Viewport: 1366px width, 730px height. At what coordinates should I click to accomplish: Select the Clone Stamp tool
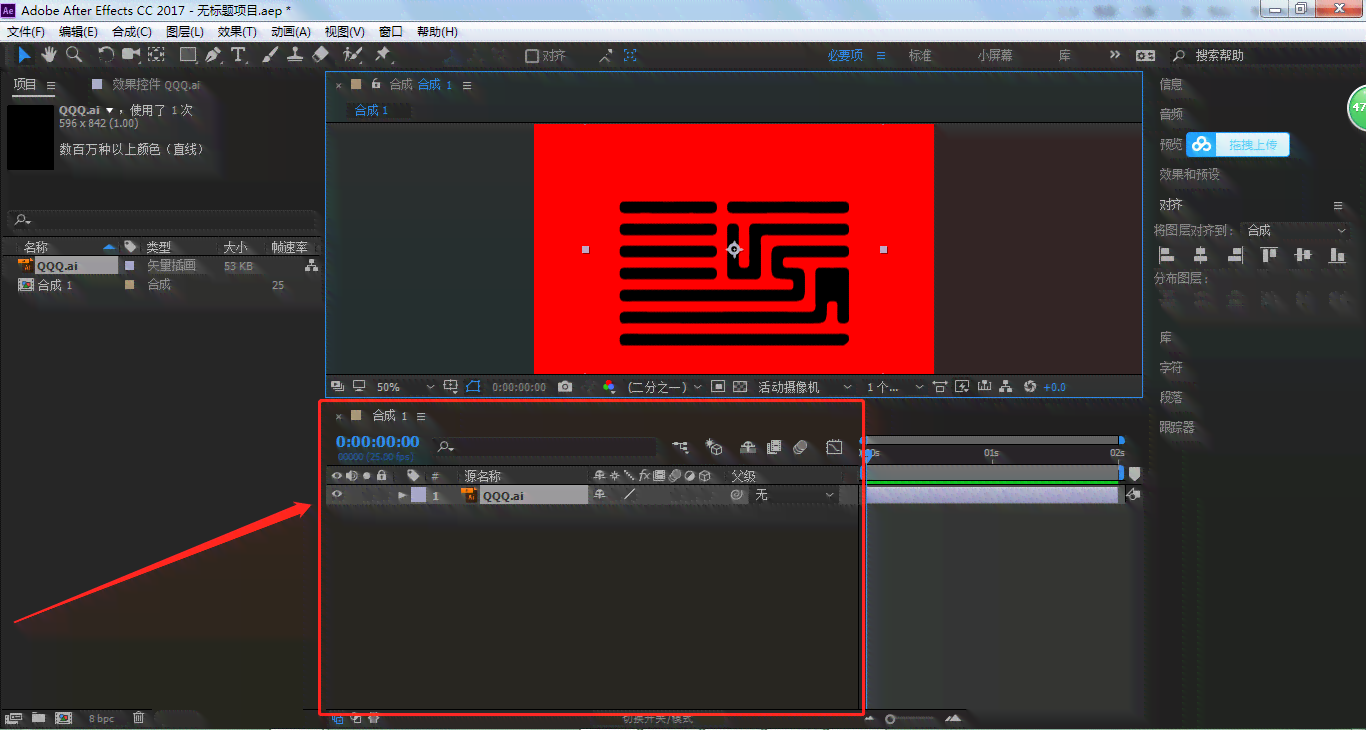pyautogui.click(x=295, y=55)
